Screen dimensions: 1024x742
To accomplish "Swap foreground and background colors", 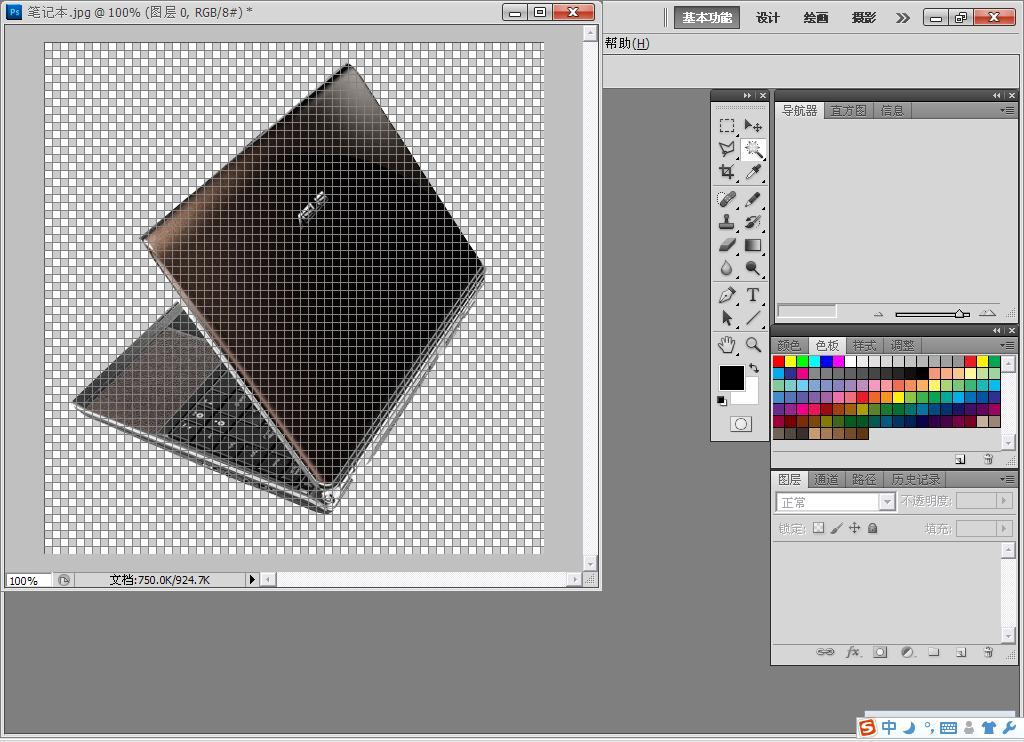I will [754, 368].
